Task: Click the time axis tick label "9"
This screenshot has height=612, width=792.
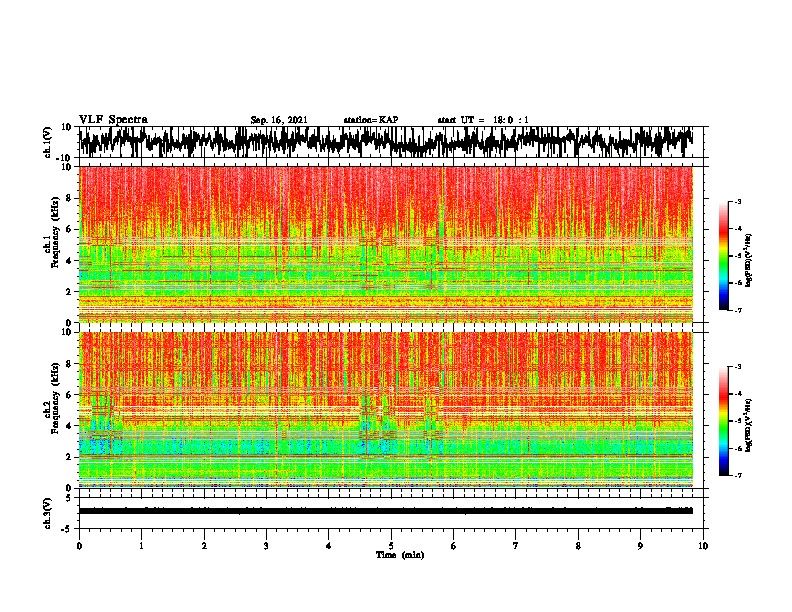Action: pyautogui.click(x=640, y=546)
